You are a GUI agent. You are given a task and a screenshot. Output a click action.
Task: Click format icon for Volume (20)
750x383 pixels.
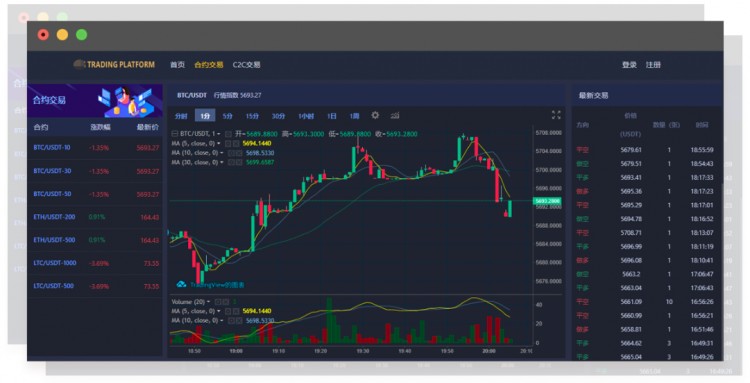click(x=218, y=302)
